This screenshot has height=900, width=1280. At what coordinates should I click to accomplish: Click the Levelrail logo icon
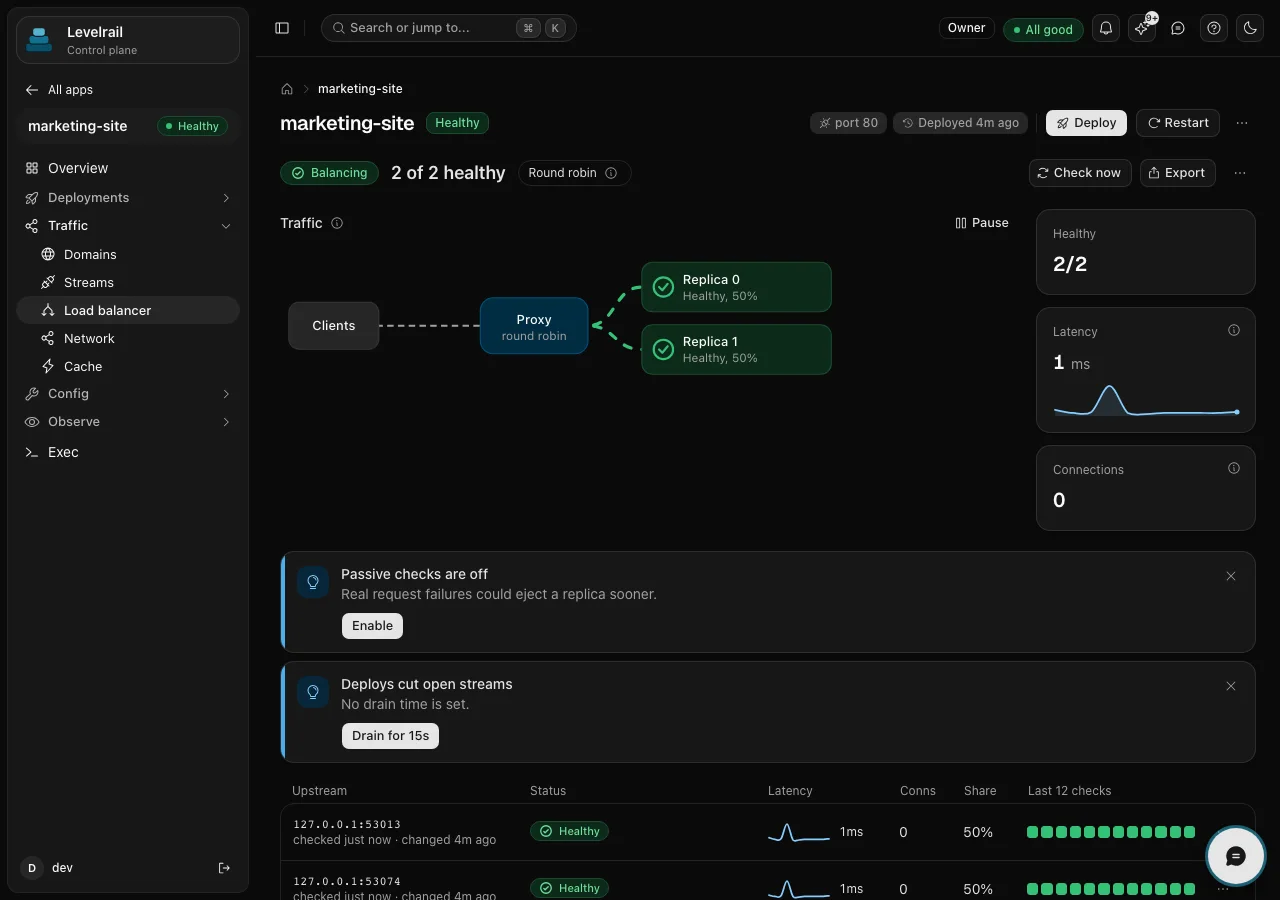click(x=39, y=40)
